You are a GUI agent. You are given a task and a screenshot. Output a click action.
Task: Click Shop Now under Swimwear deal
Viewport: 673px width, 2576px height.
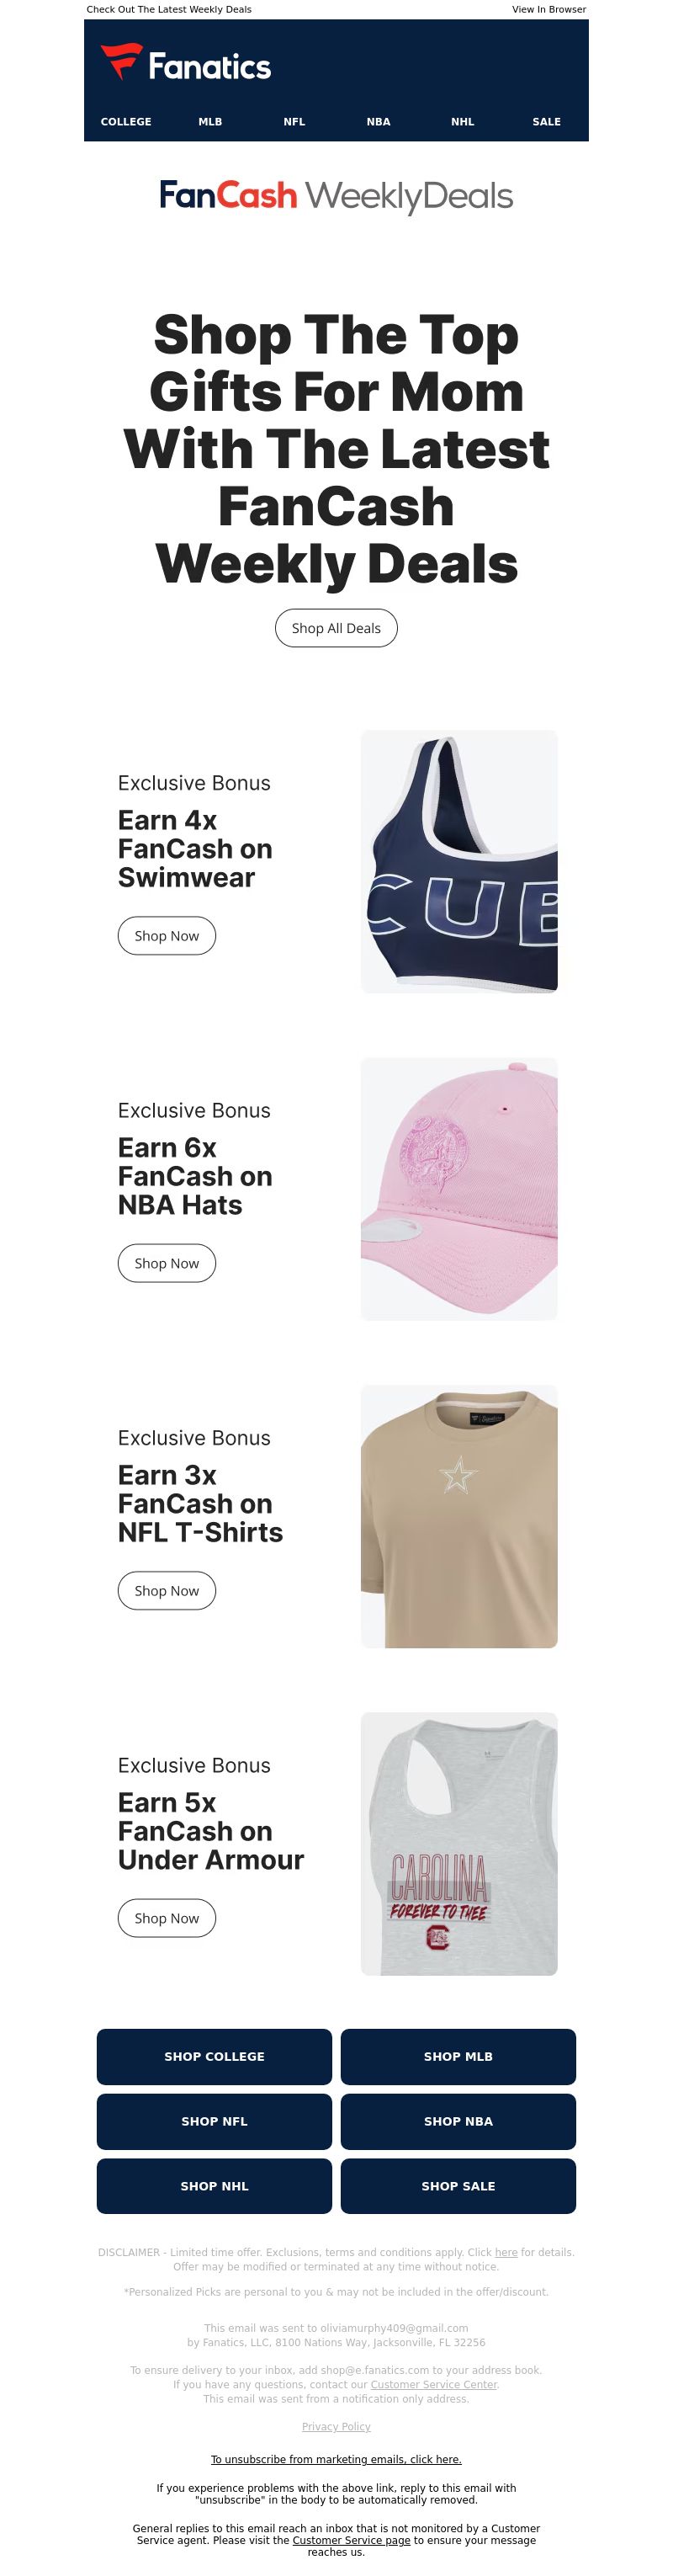click(x=167, y=936)
